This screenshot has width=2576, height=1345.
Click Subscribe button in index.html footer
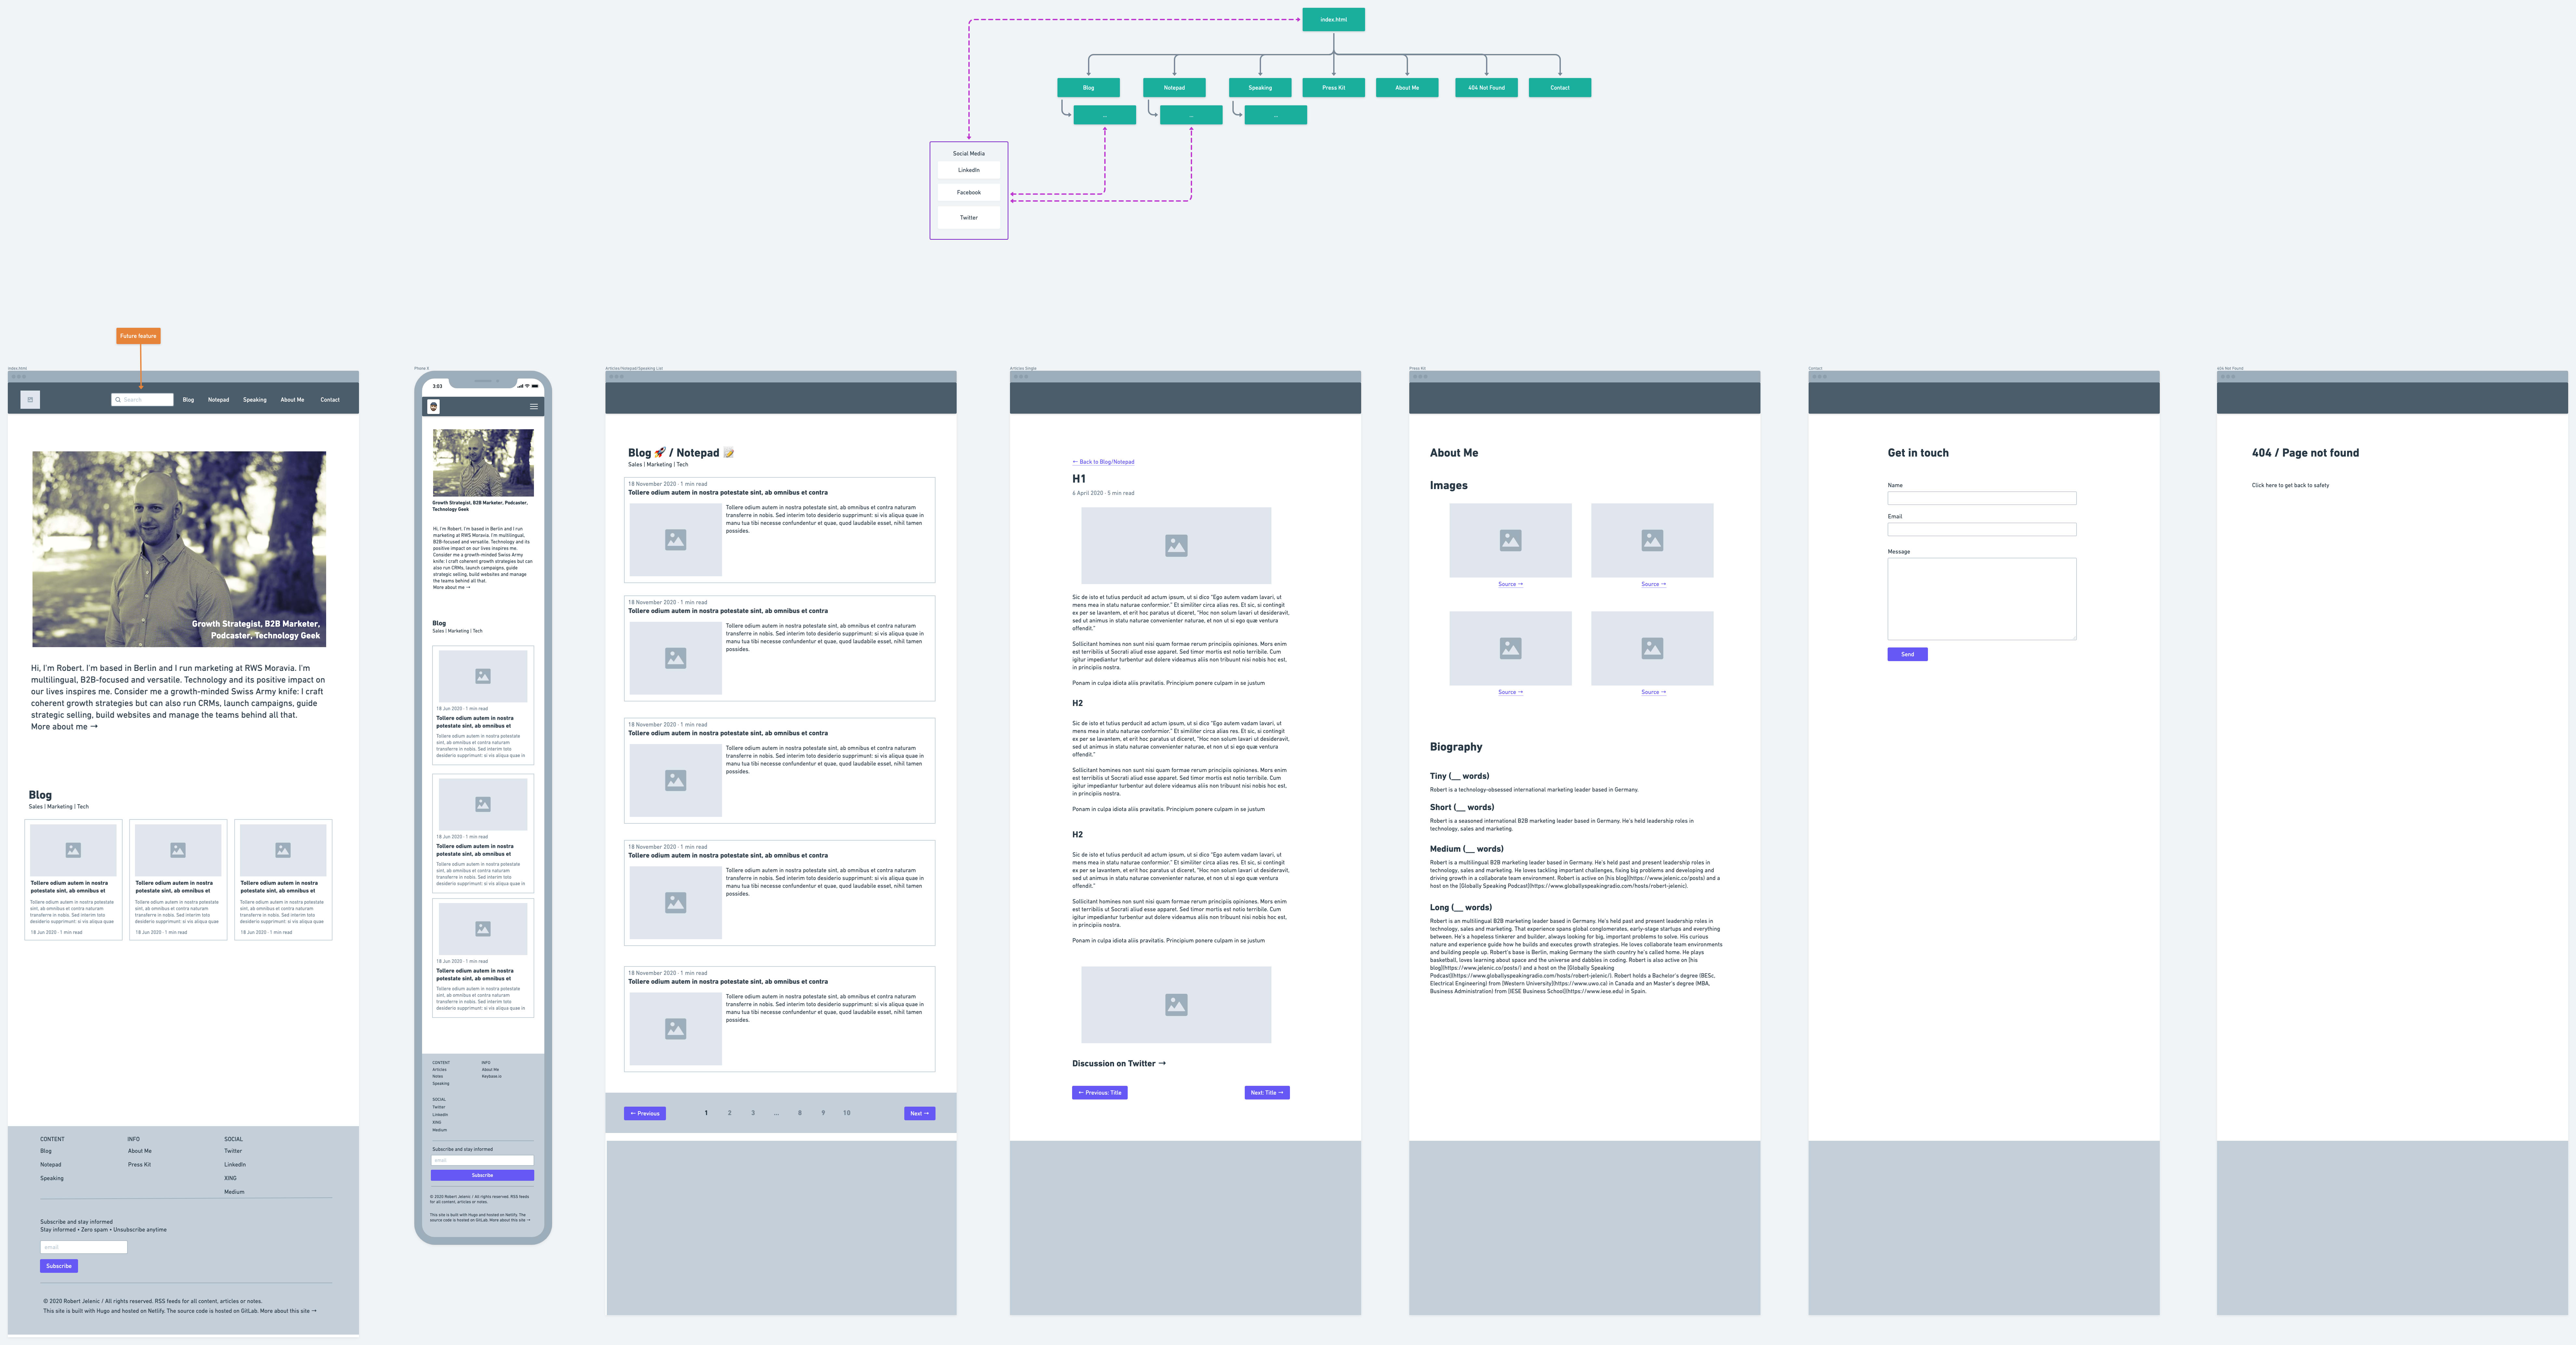tap(59, 1266)
